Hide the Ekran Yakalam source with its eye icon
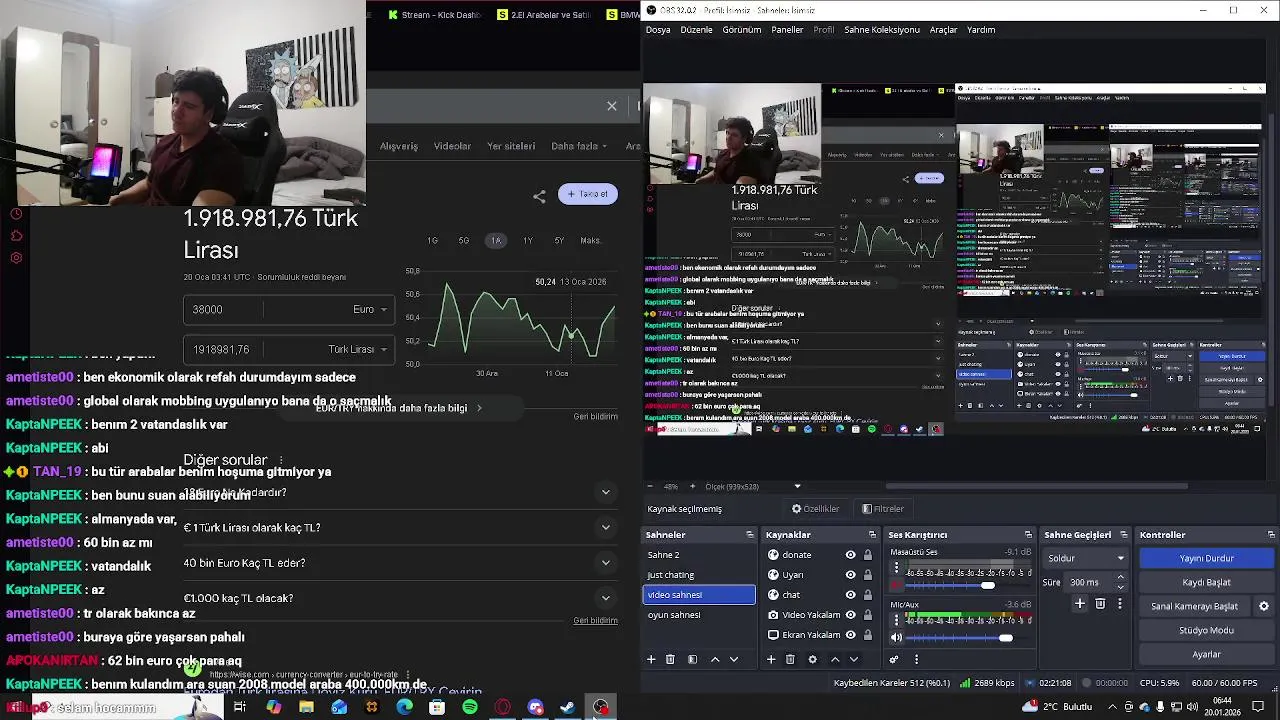This screenshot has height=720, width=1280. click(851, 635)
